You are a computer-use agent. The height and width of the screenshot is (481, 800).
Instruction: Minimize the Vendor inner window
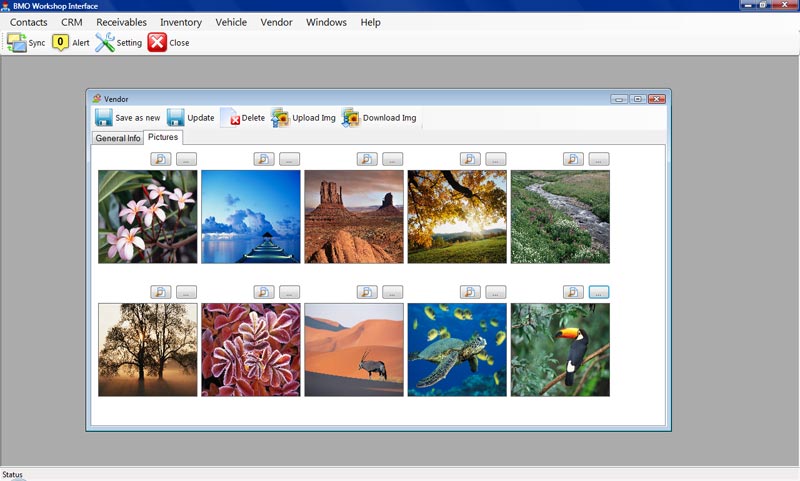pos(619,99)
